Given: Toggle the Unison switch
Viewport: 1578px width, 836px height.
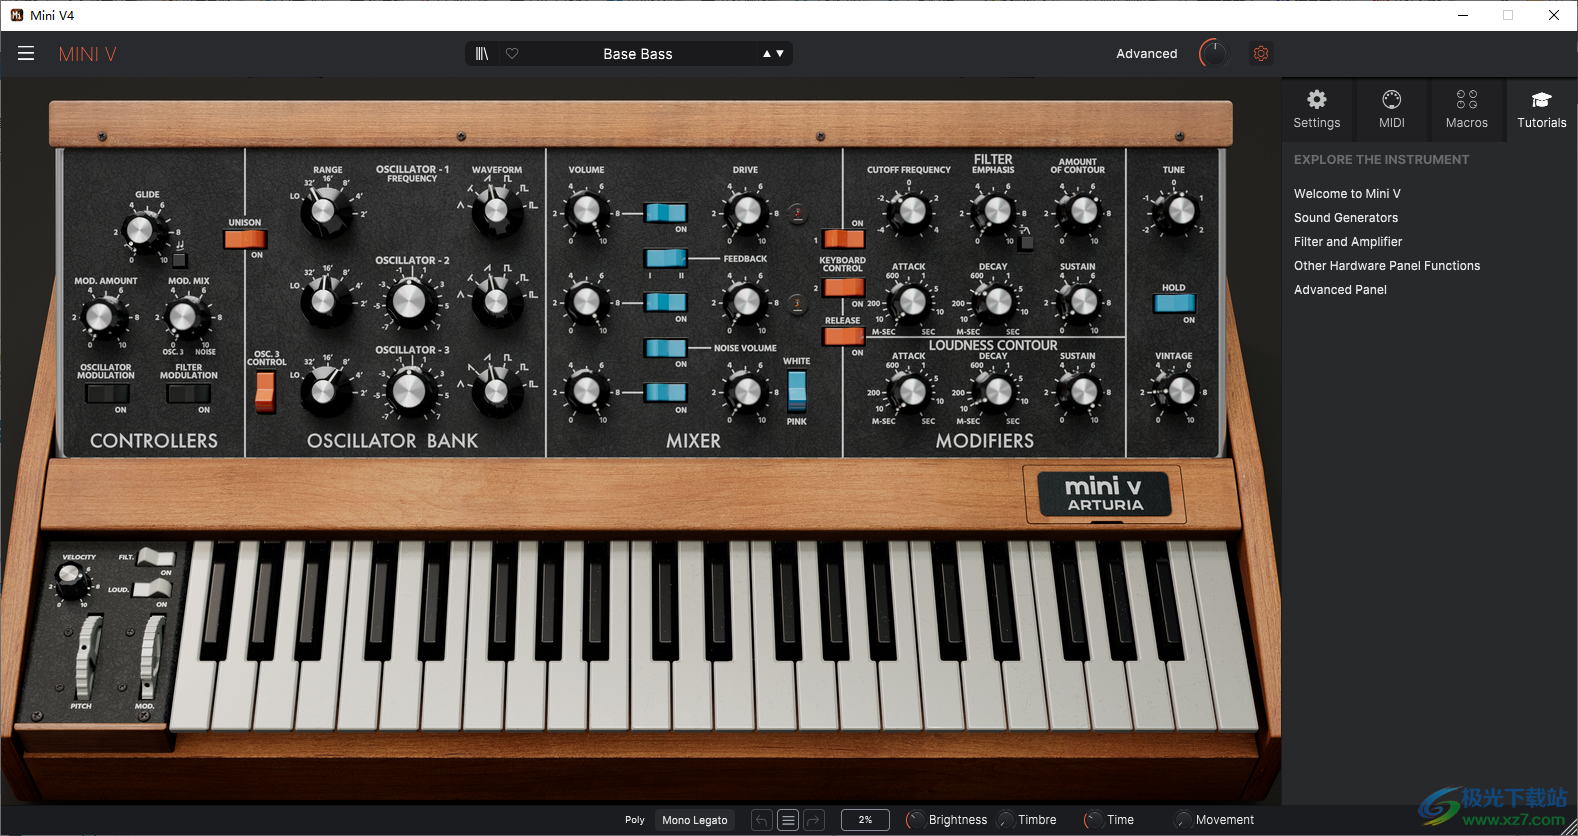Looking at the screenshot, I should pyautogui.click(x=245, y=239).
